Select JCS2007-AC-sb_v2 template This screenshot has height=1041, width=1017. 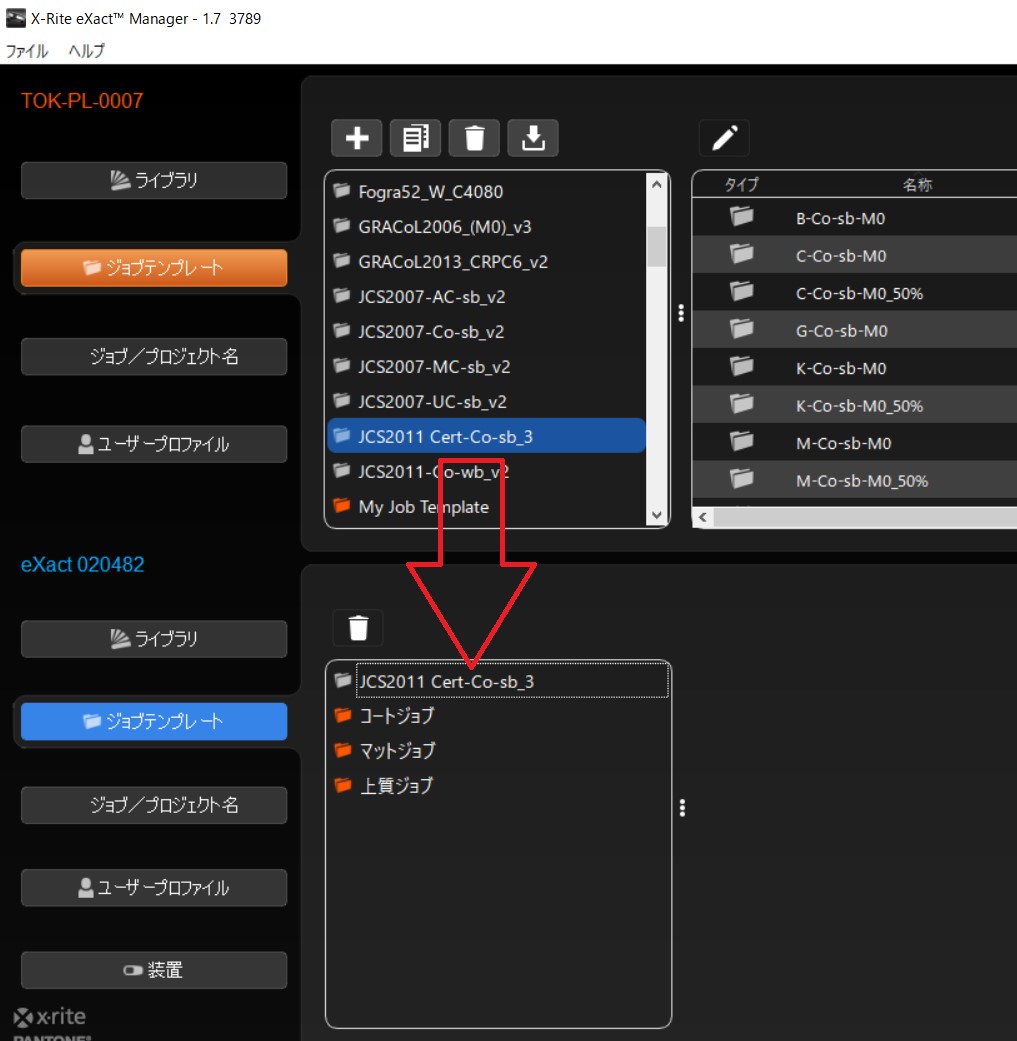coord(486,297)
